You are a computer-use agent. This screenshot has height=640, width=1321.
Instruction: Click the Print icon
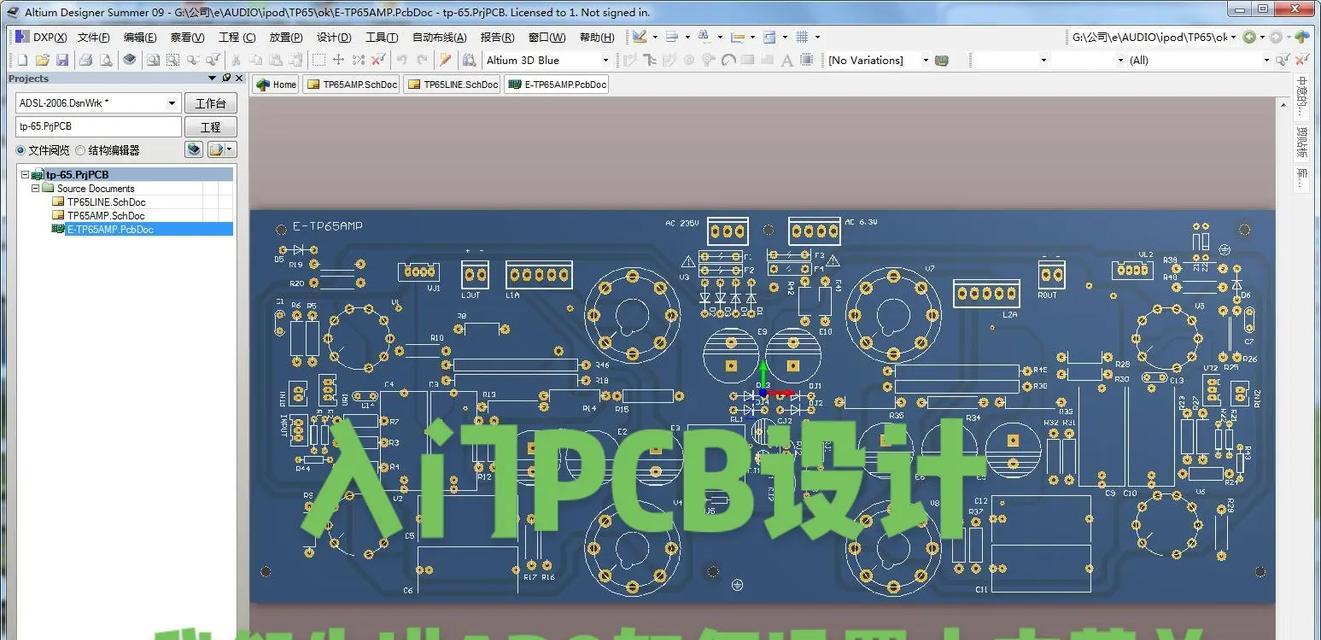click(86, 60)
